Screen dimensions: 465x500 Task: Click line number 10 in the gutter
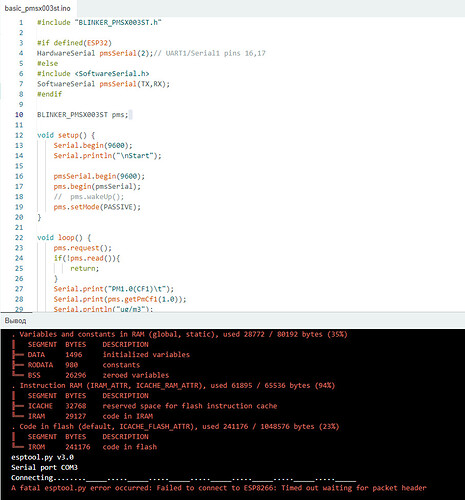[19, 115]
